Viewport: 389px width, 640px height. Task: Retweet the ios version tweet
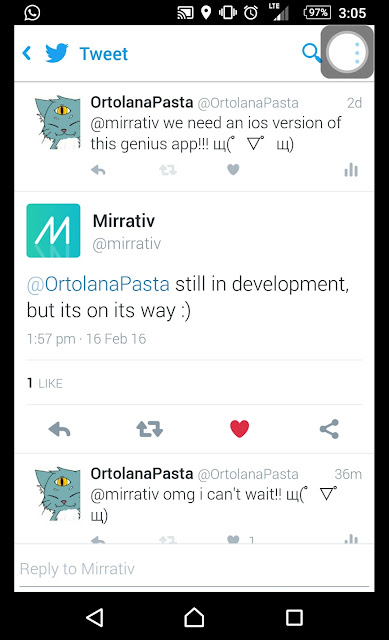pyautogui.click(x=168, y=170)
